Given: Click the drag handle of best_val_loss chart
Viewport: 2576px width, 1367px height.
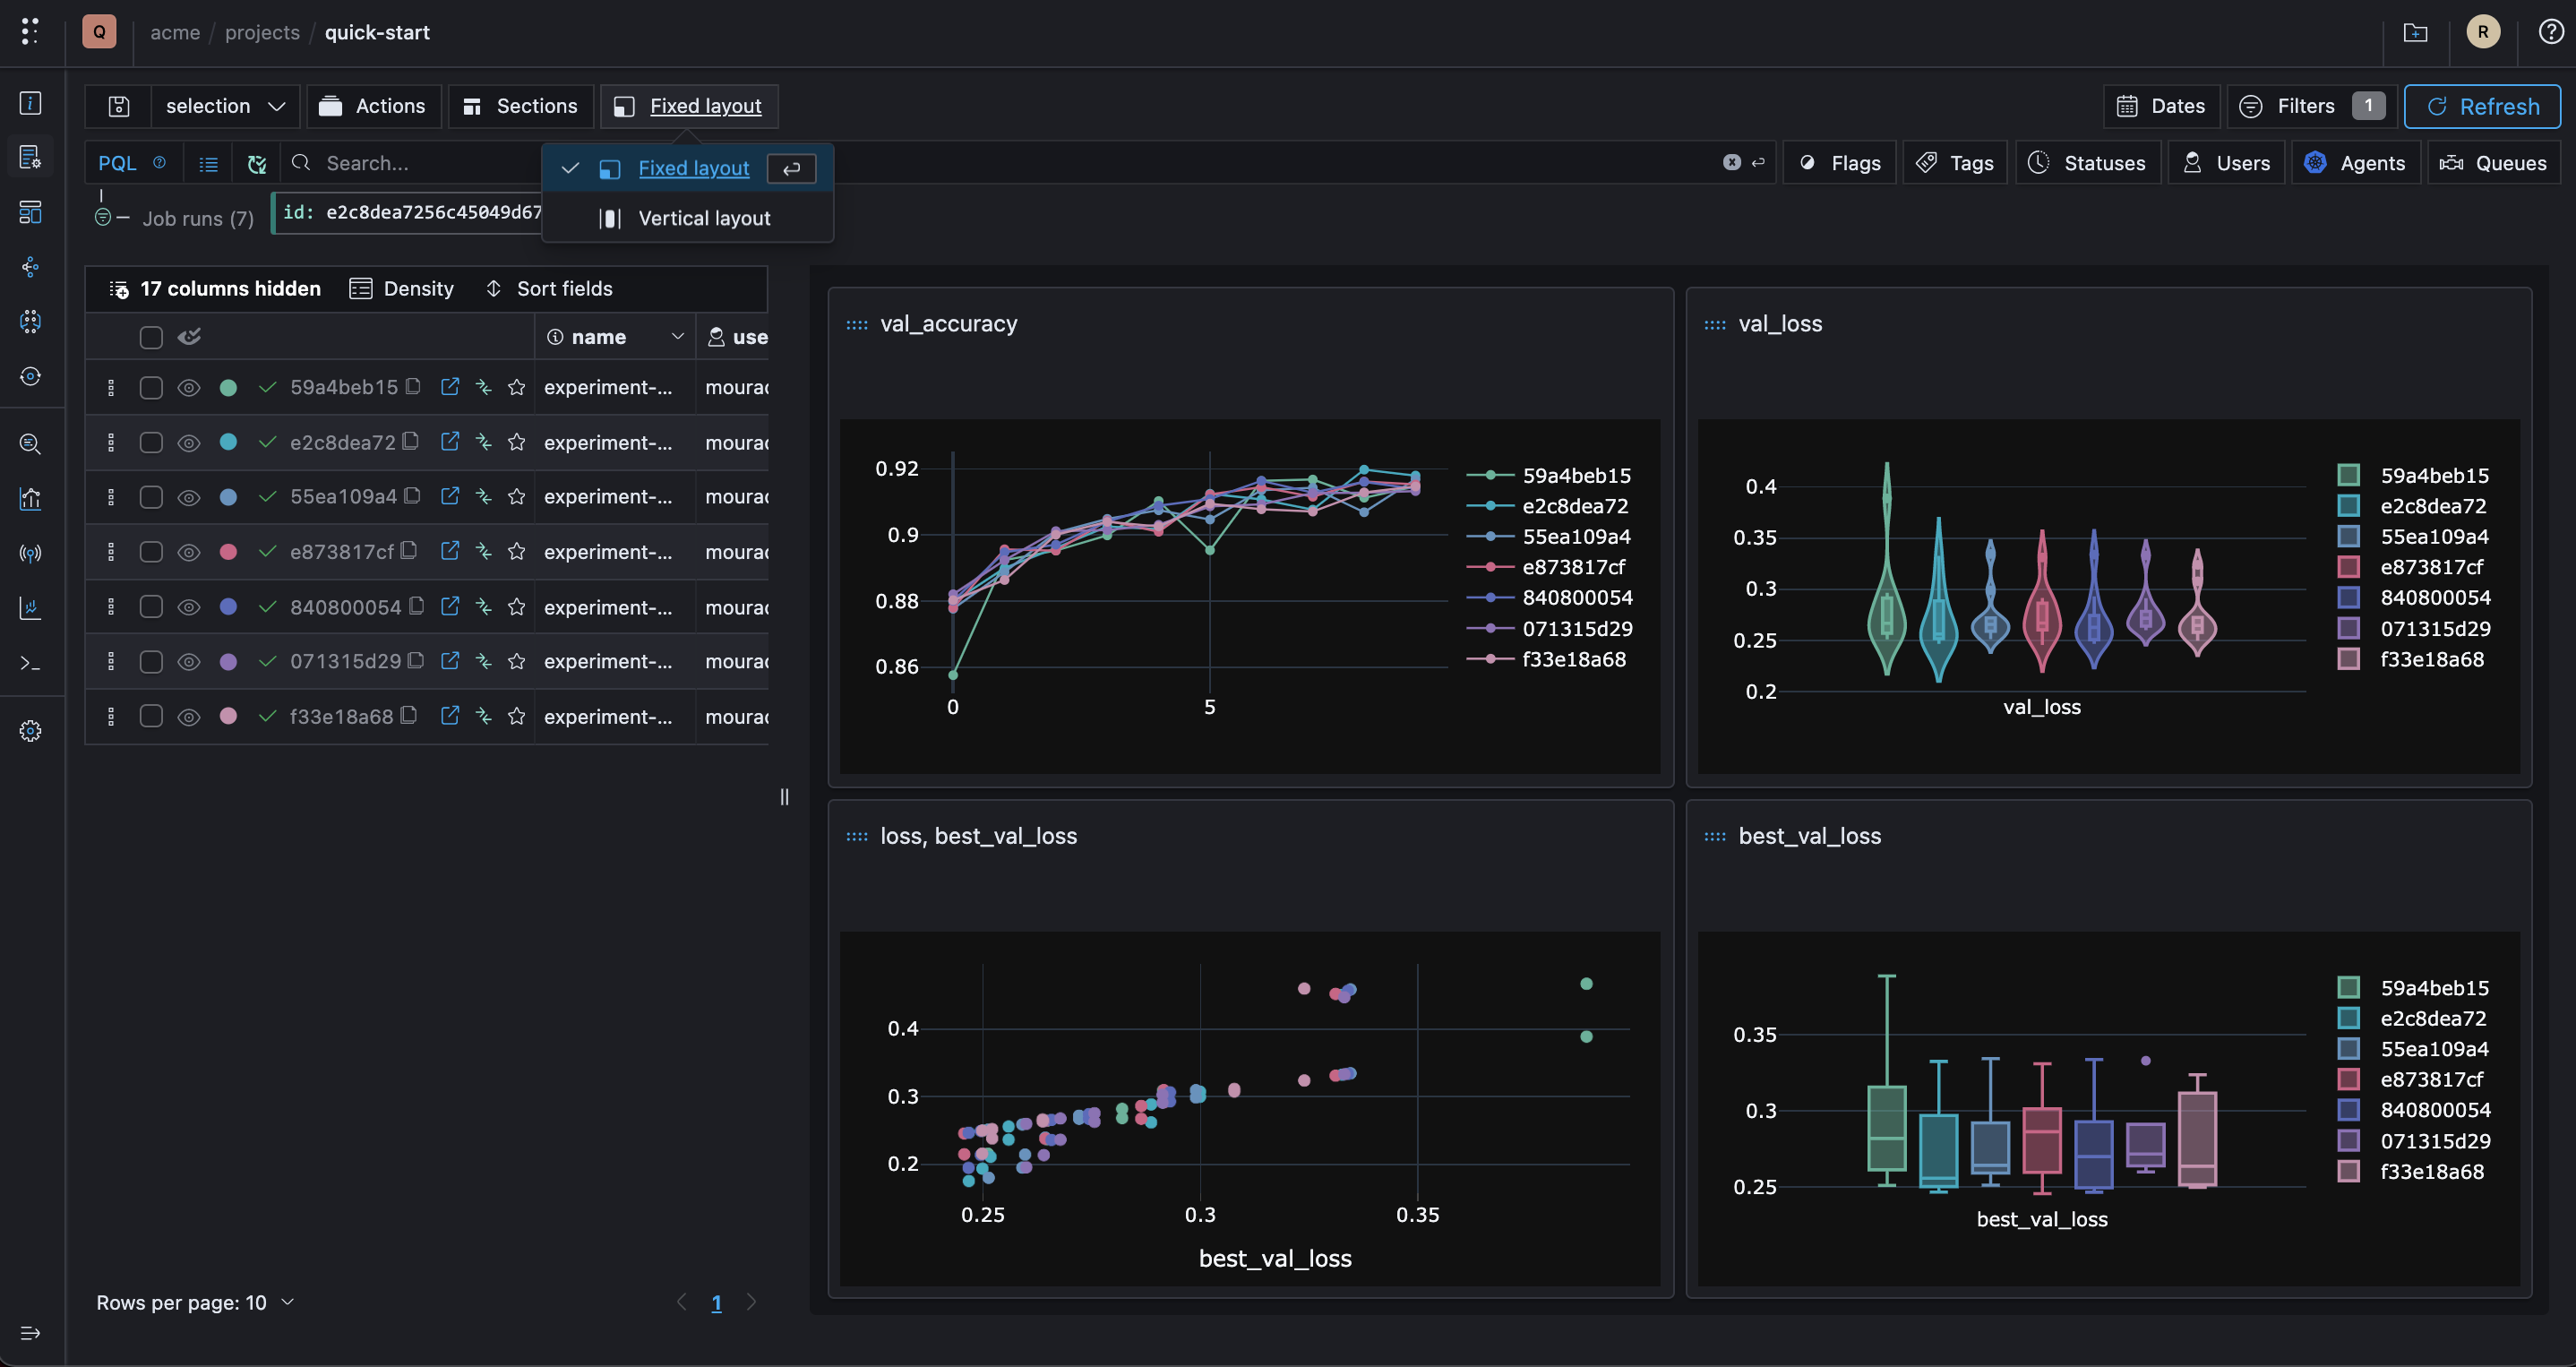Looking at the screenshot, I should [x=1714, y=837].
